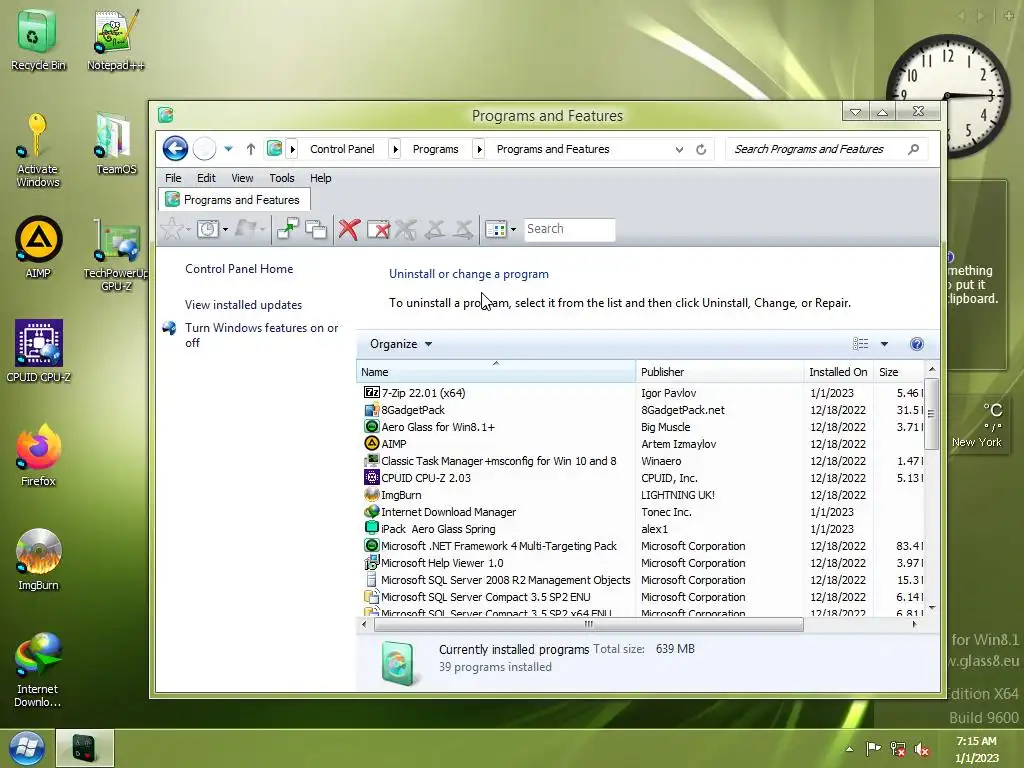Image resolution: width=1024 pixels, height=768 pixels.
Task: Open the Recycle Bin desktop icon
Action: tap(37, 39)
